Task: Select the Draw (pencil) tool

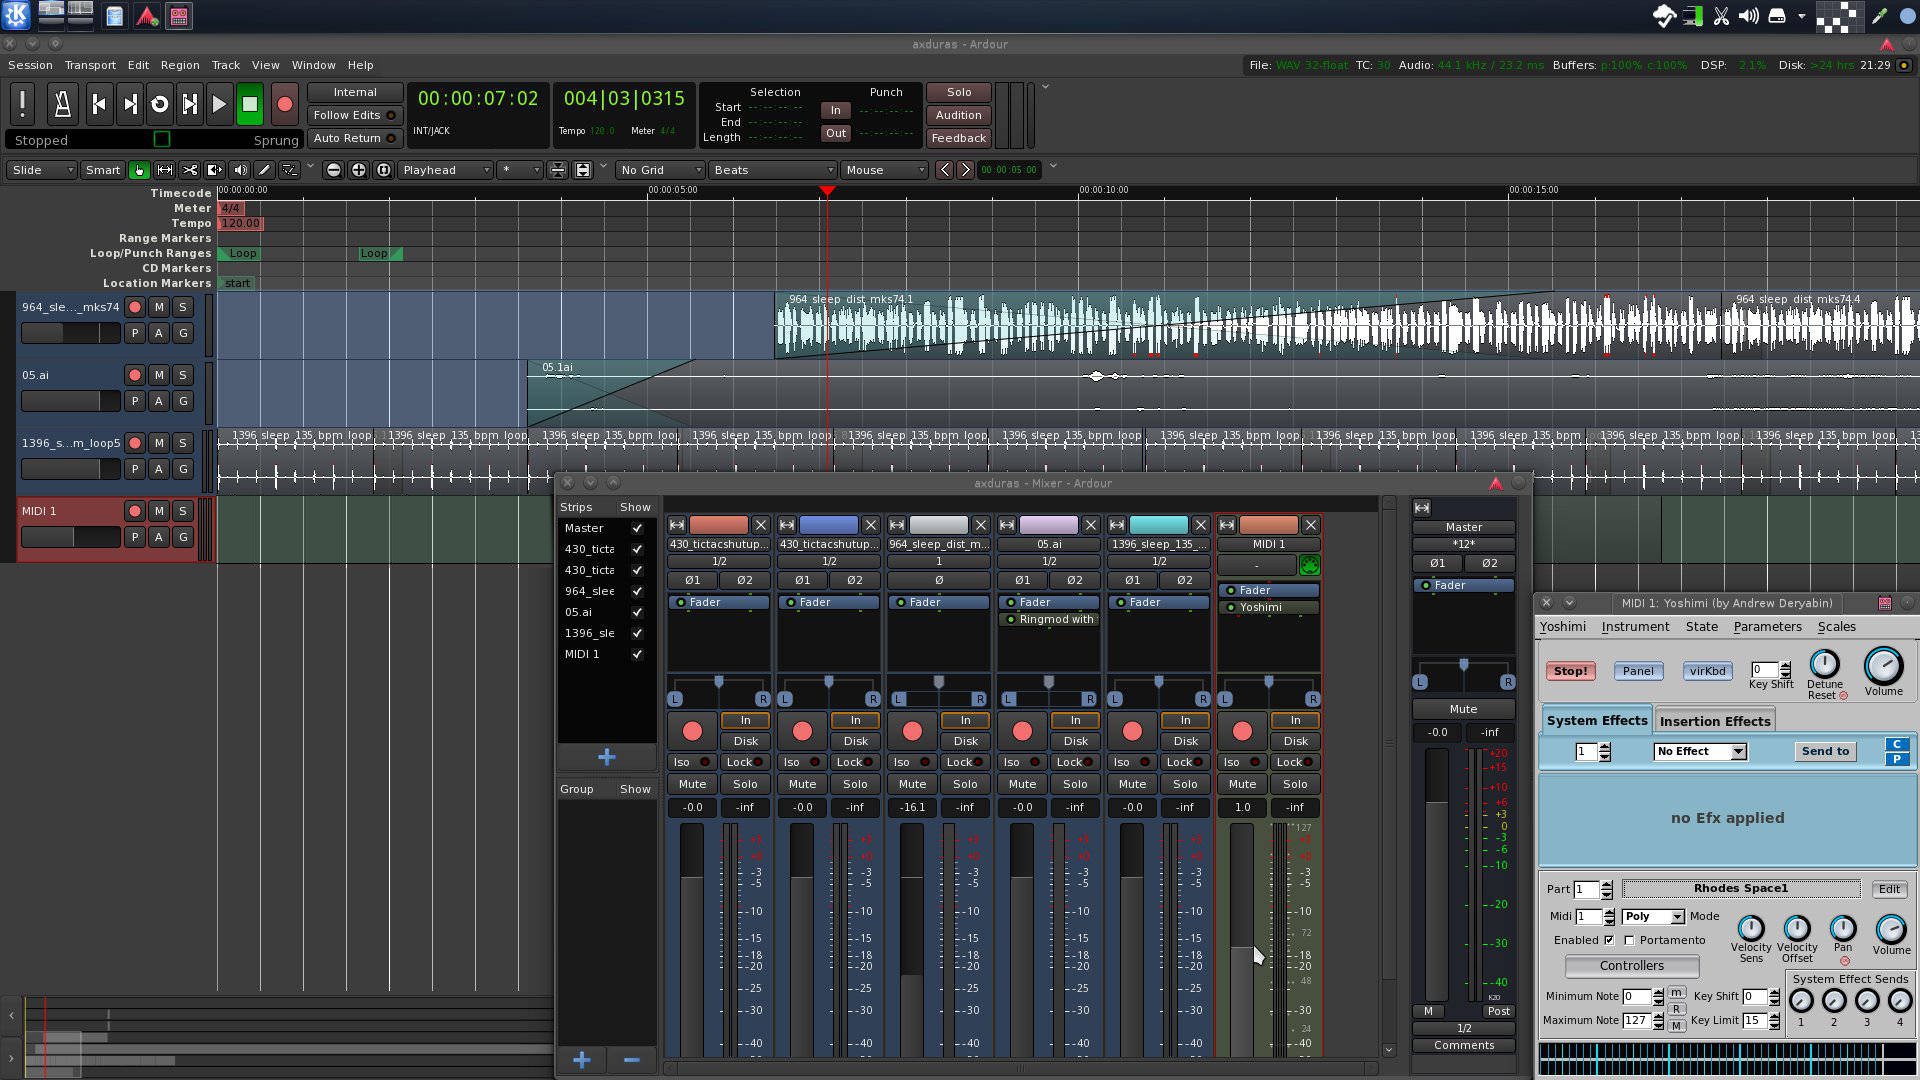Action: (x=264, y=170)
